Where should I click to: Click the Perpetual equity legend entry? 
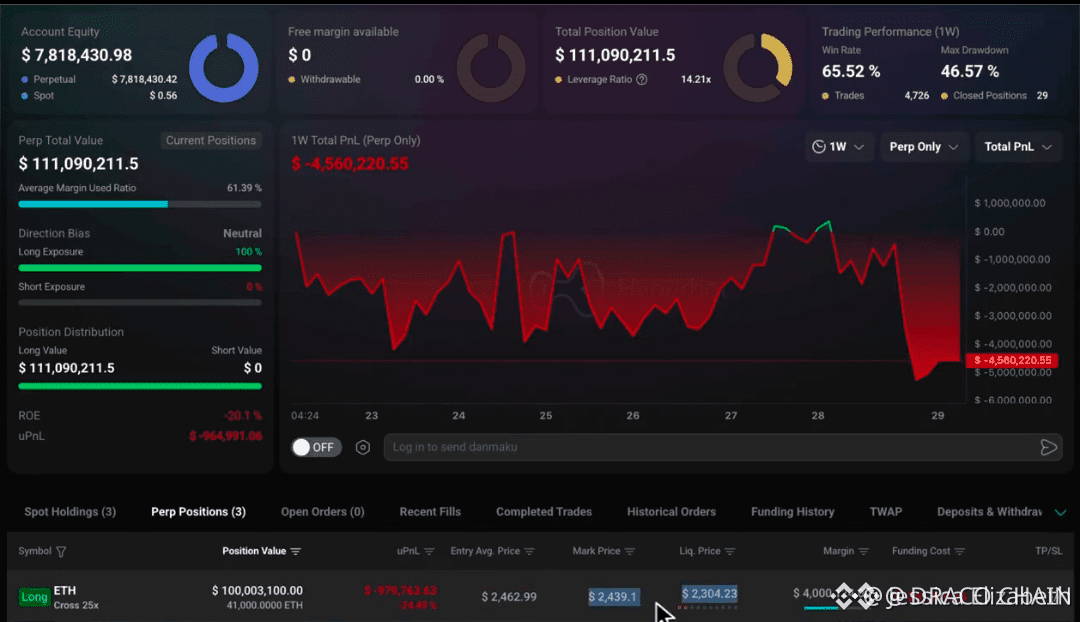(x=98, y=79)
